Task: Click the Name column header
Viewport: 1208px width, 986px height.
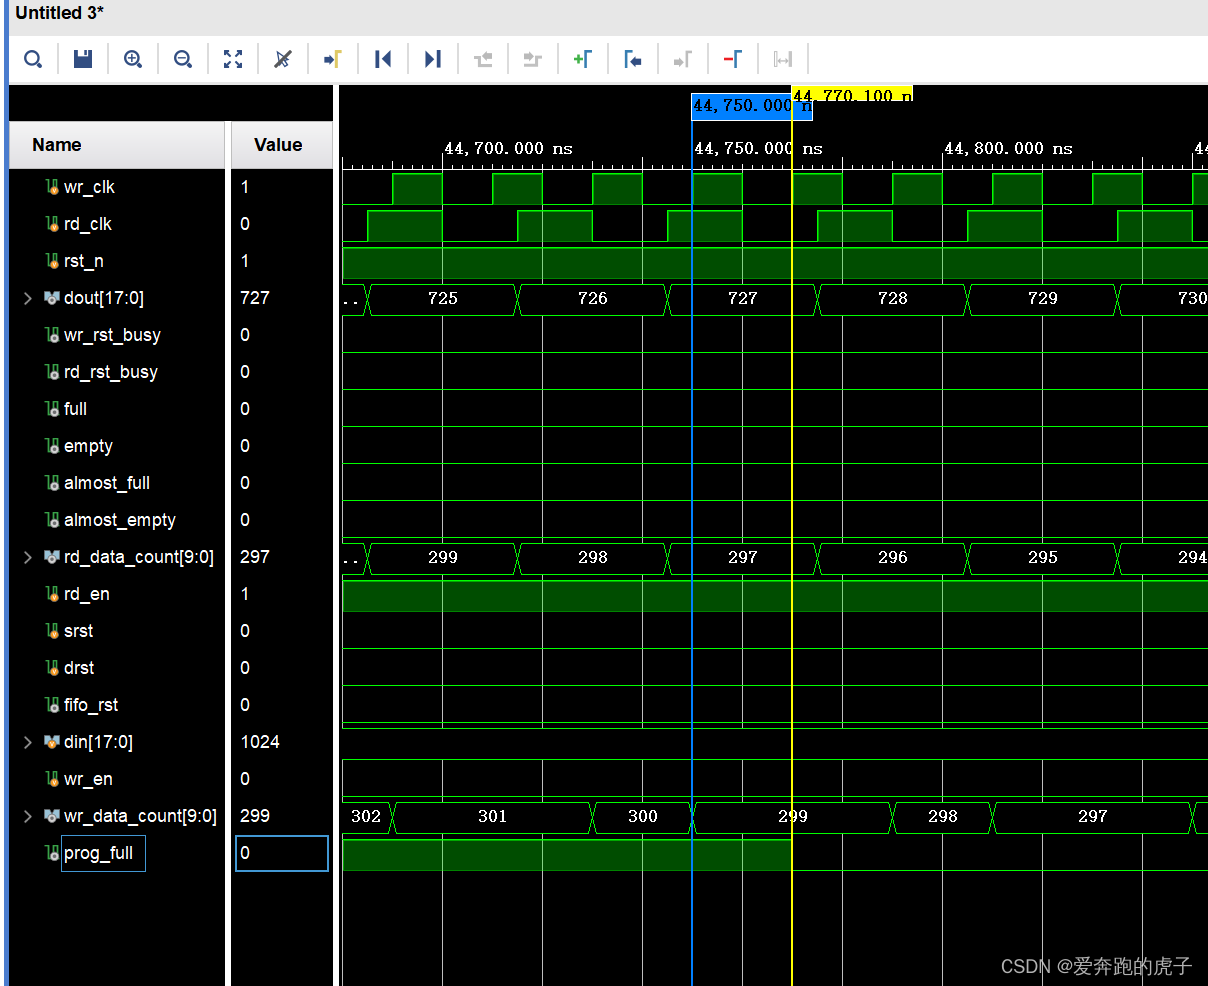Action: [117, 145]
